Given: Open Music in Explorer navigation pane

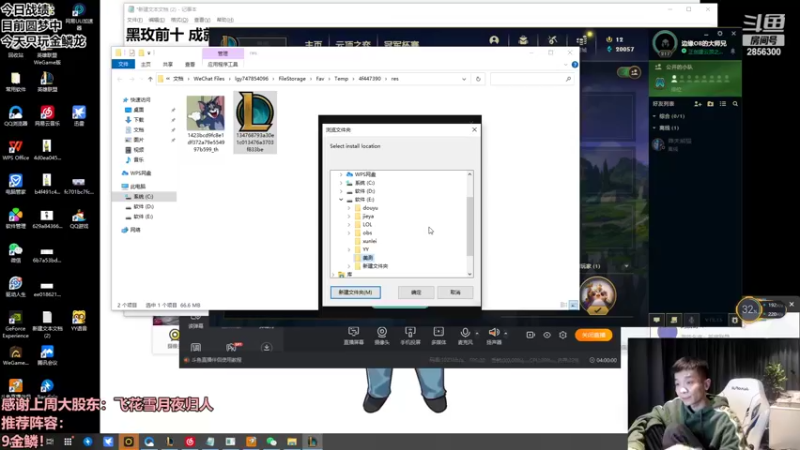Looking at the screenshot, I should (138, 160).
